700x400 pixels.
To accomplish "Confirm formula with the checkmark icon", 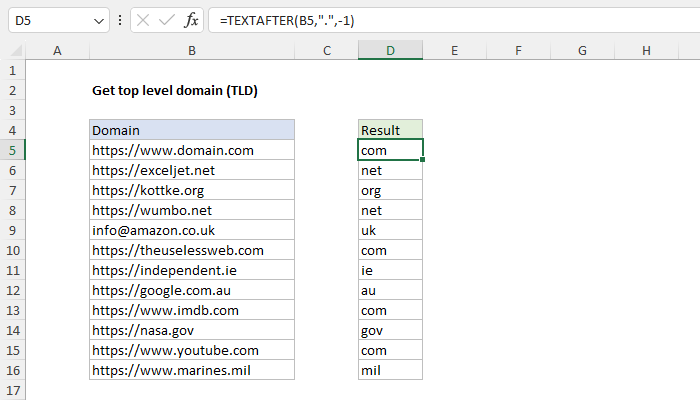I will coord(167,21).
